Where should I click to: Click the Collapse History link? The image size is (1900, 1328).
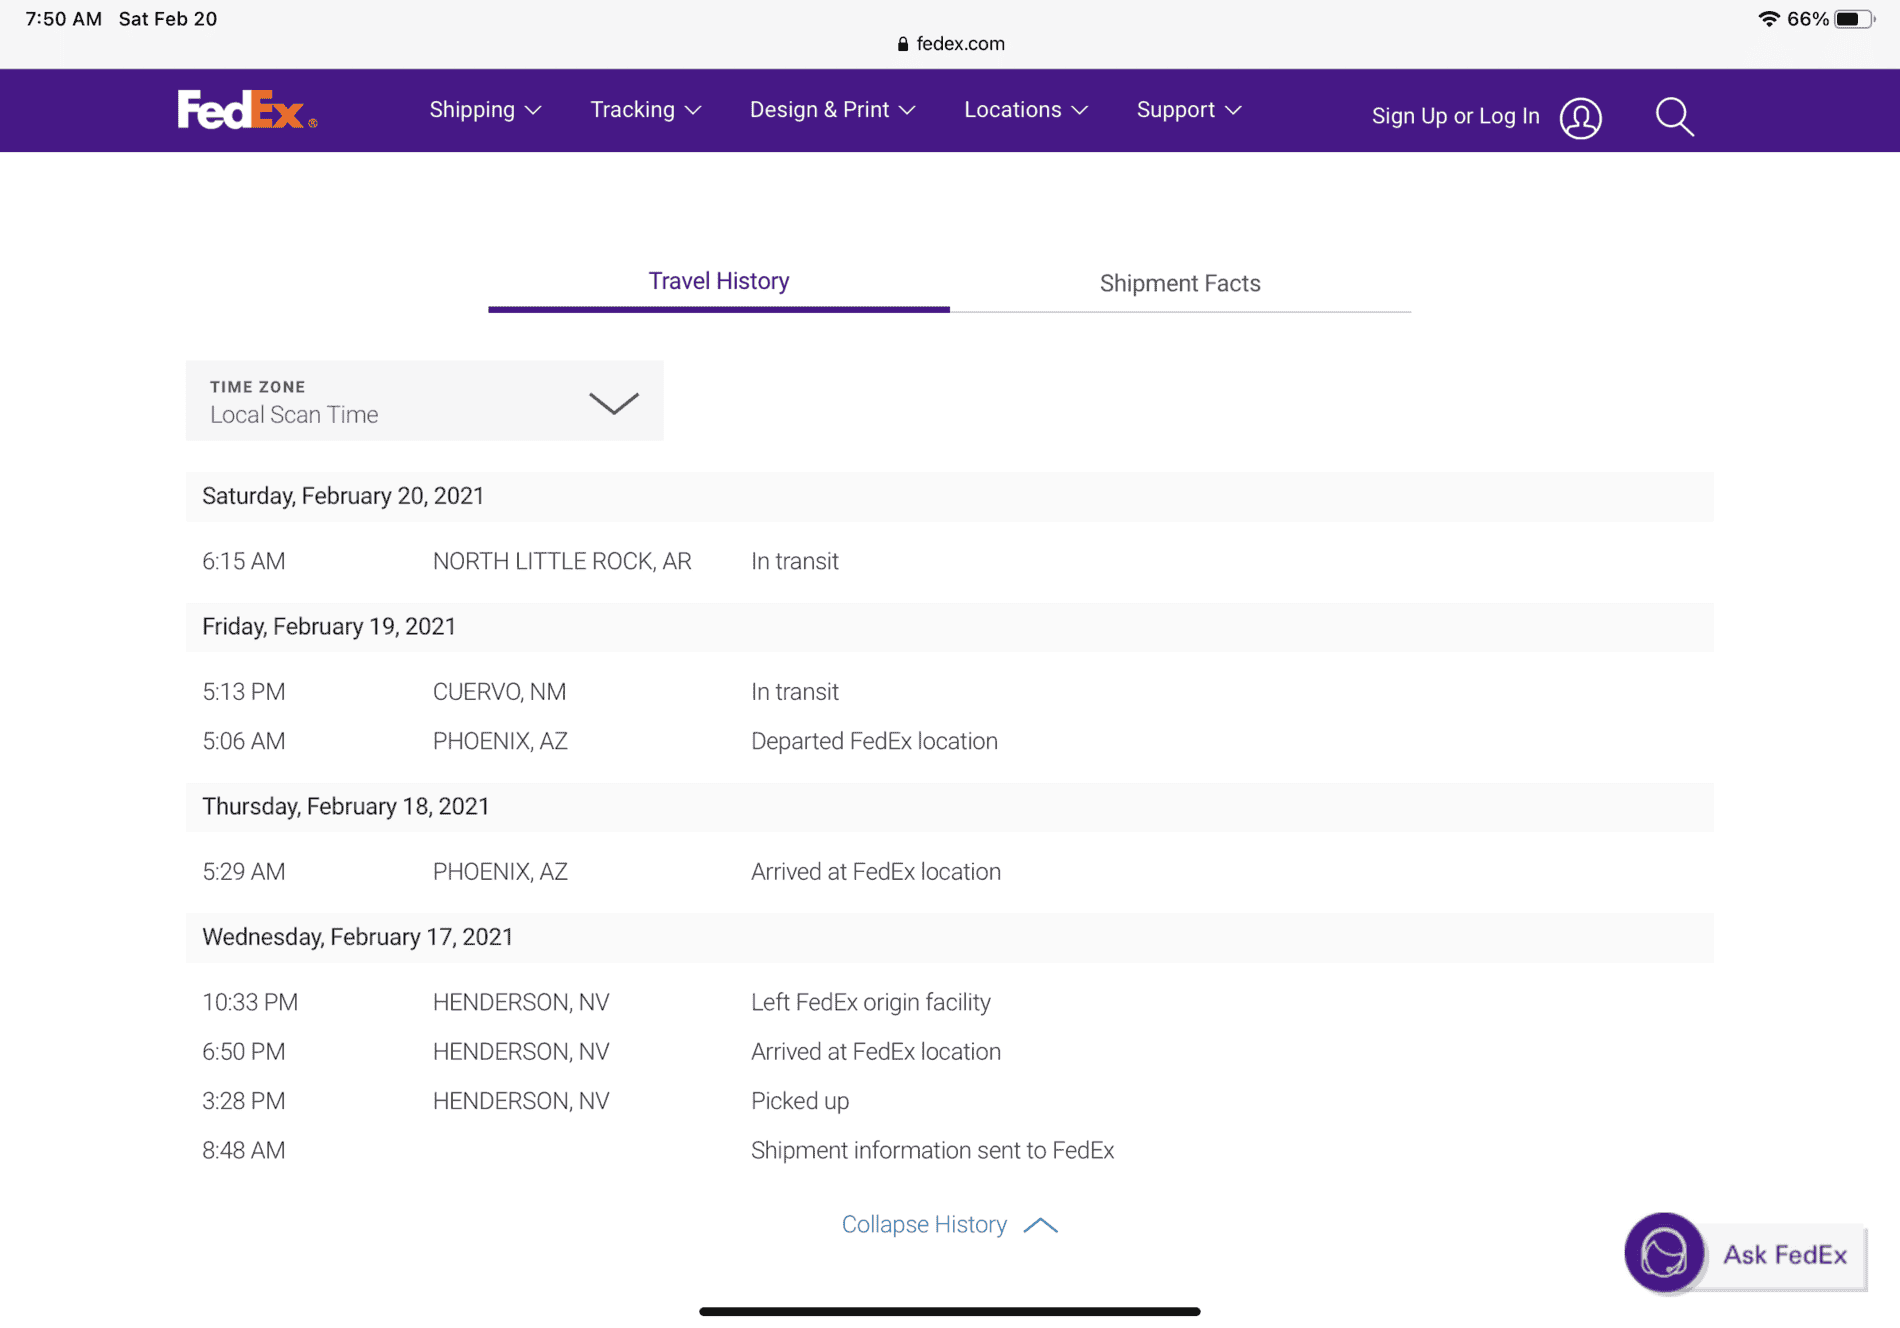click(x=924, y=1224)
